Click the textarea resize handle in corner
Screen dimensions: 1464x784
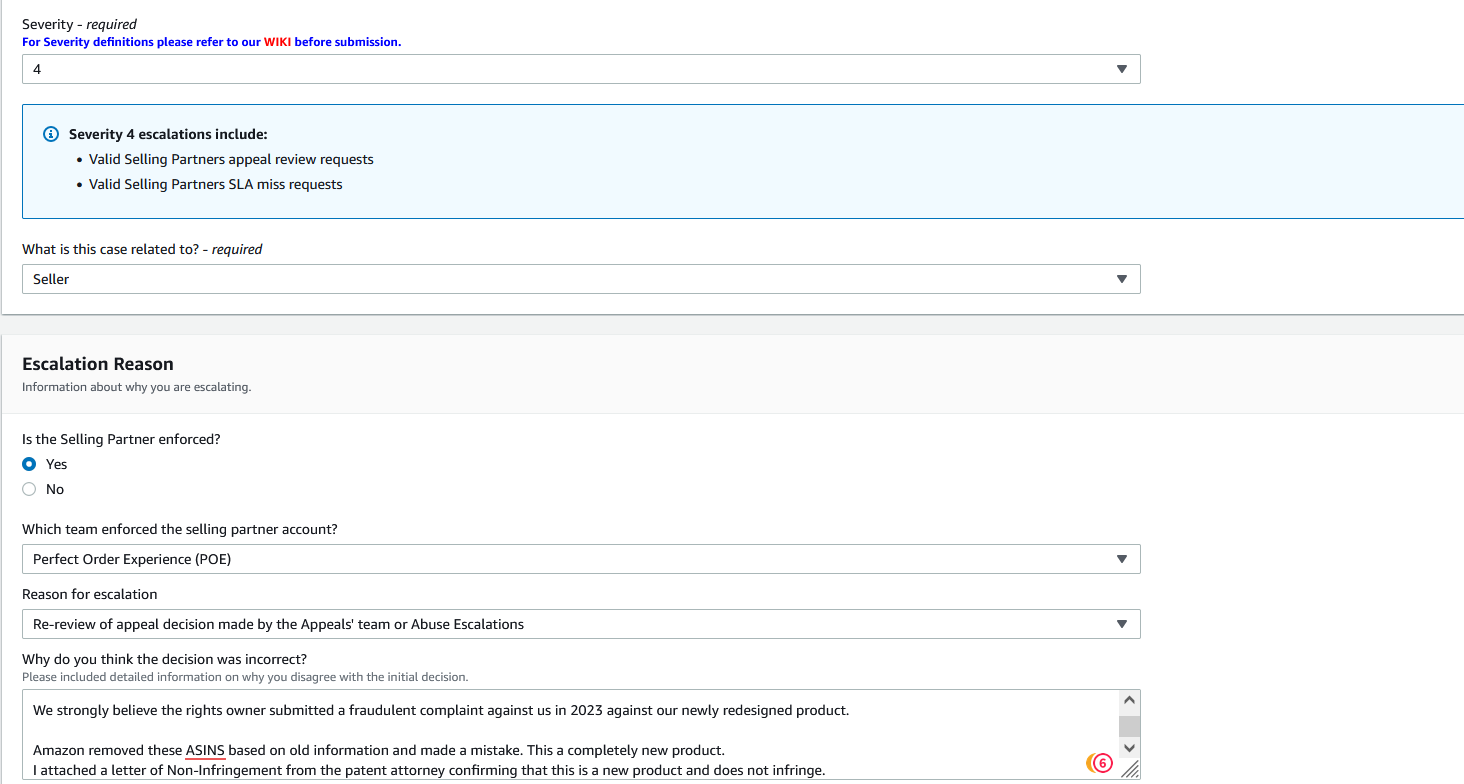[x=1130, y=769]
